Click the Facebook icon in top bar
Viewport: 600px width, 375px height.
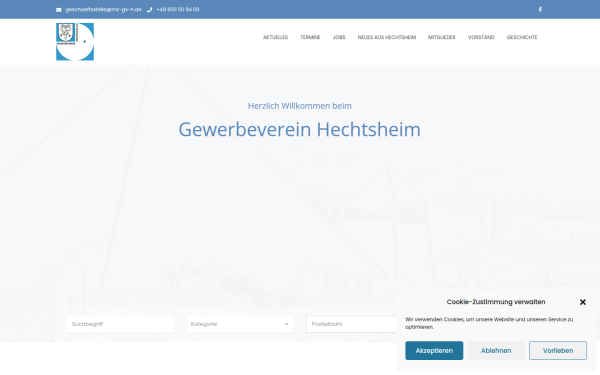coord(540,9)
